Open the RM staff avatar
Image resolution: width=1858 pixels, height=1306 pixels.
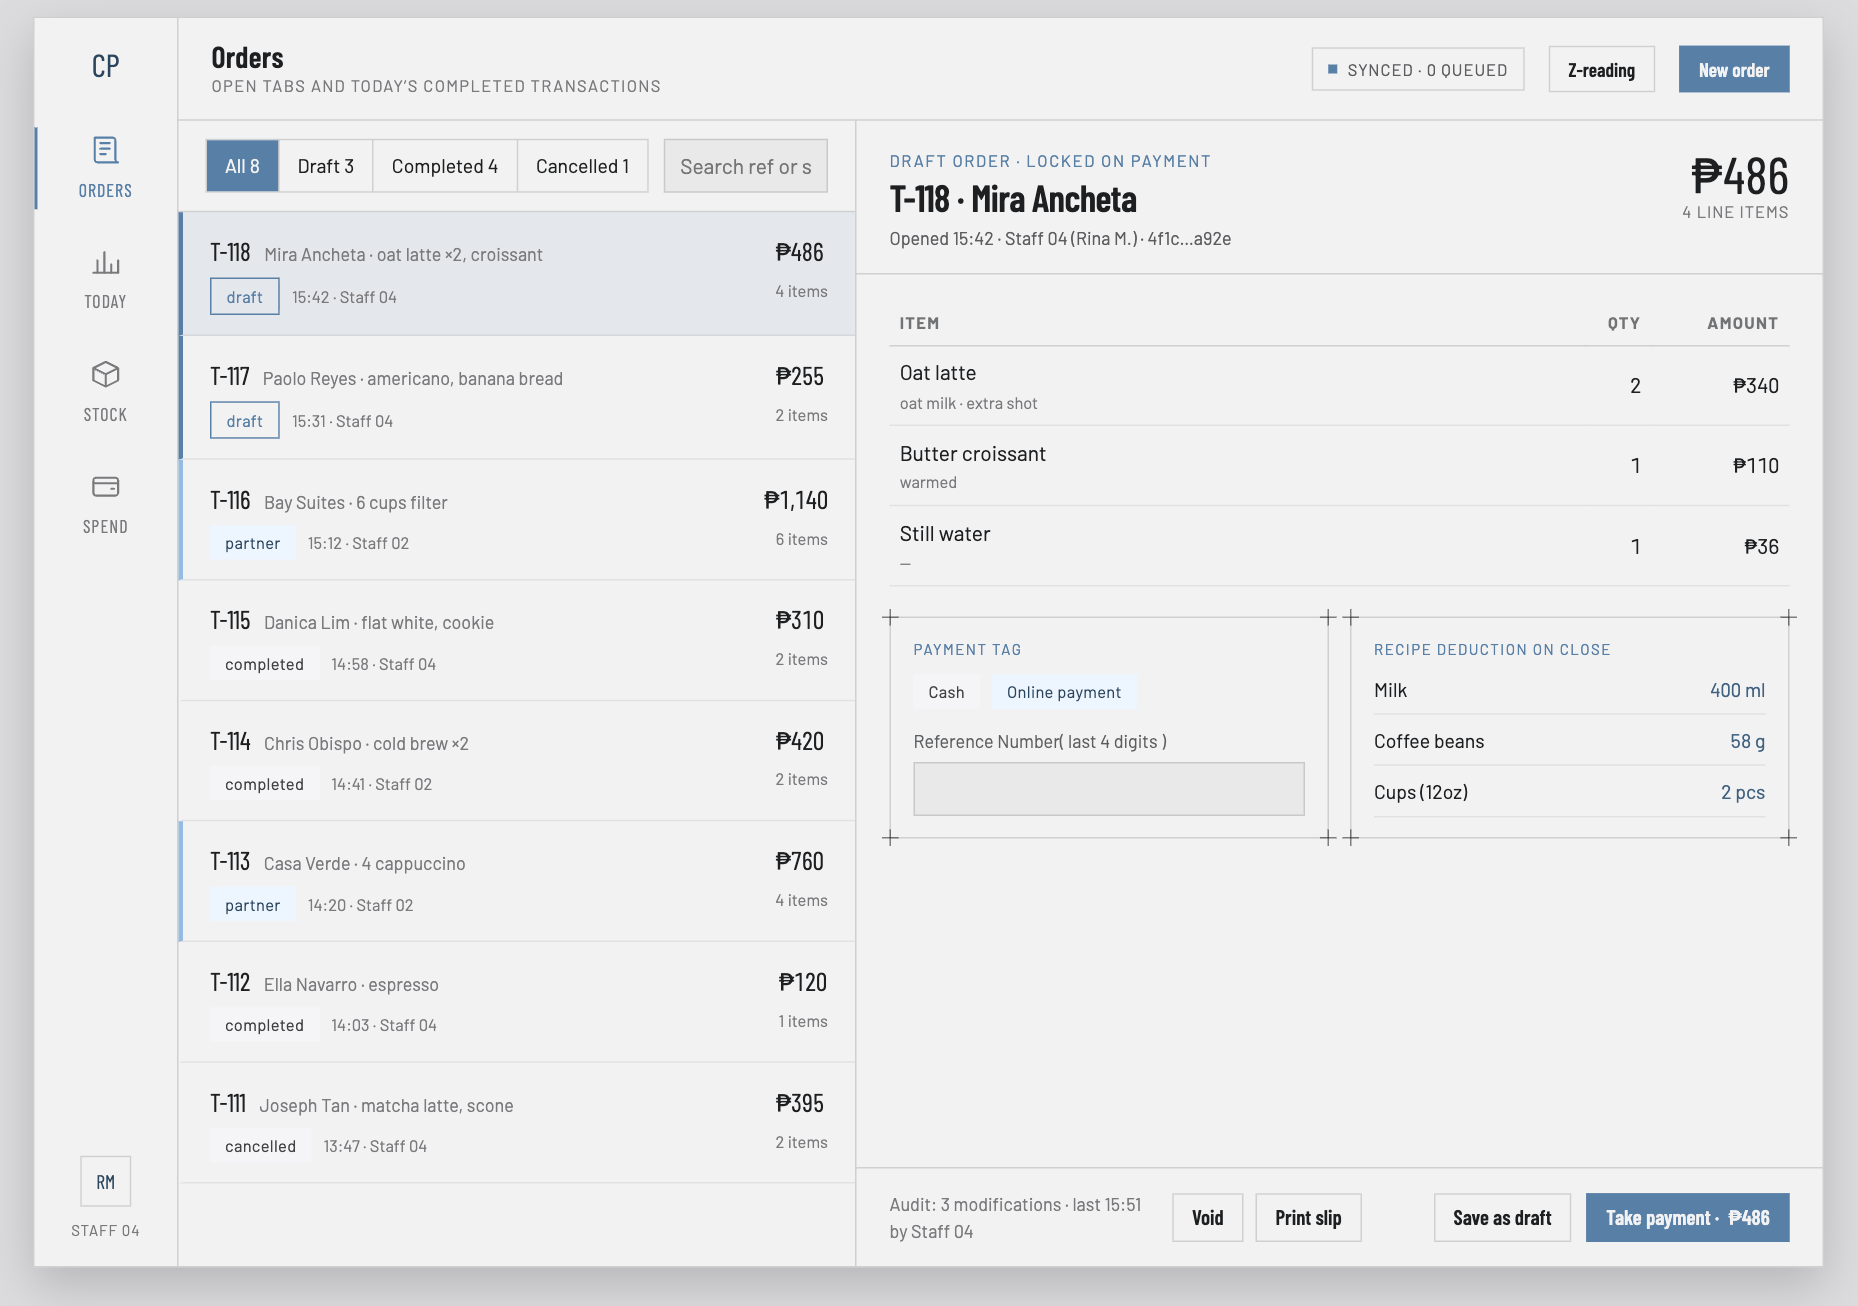(x=105, y=1182)
